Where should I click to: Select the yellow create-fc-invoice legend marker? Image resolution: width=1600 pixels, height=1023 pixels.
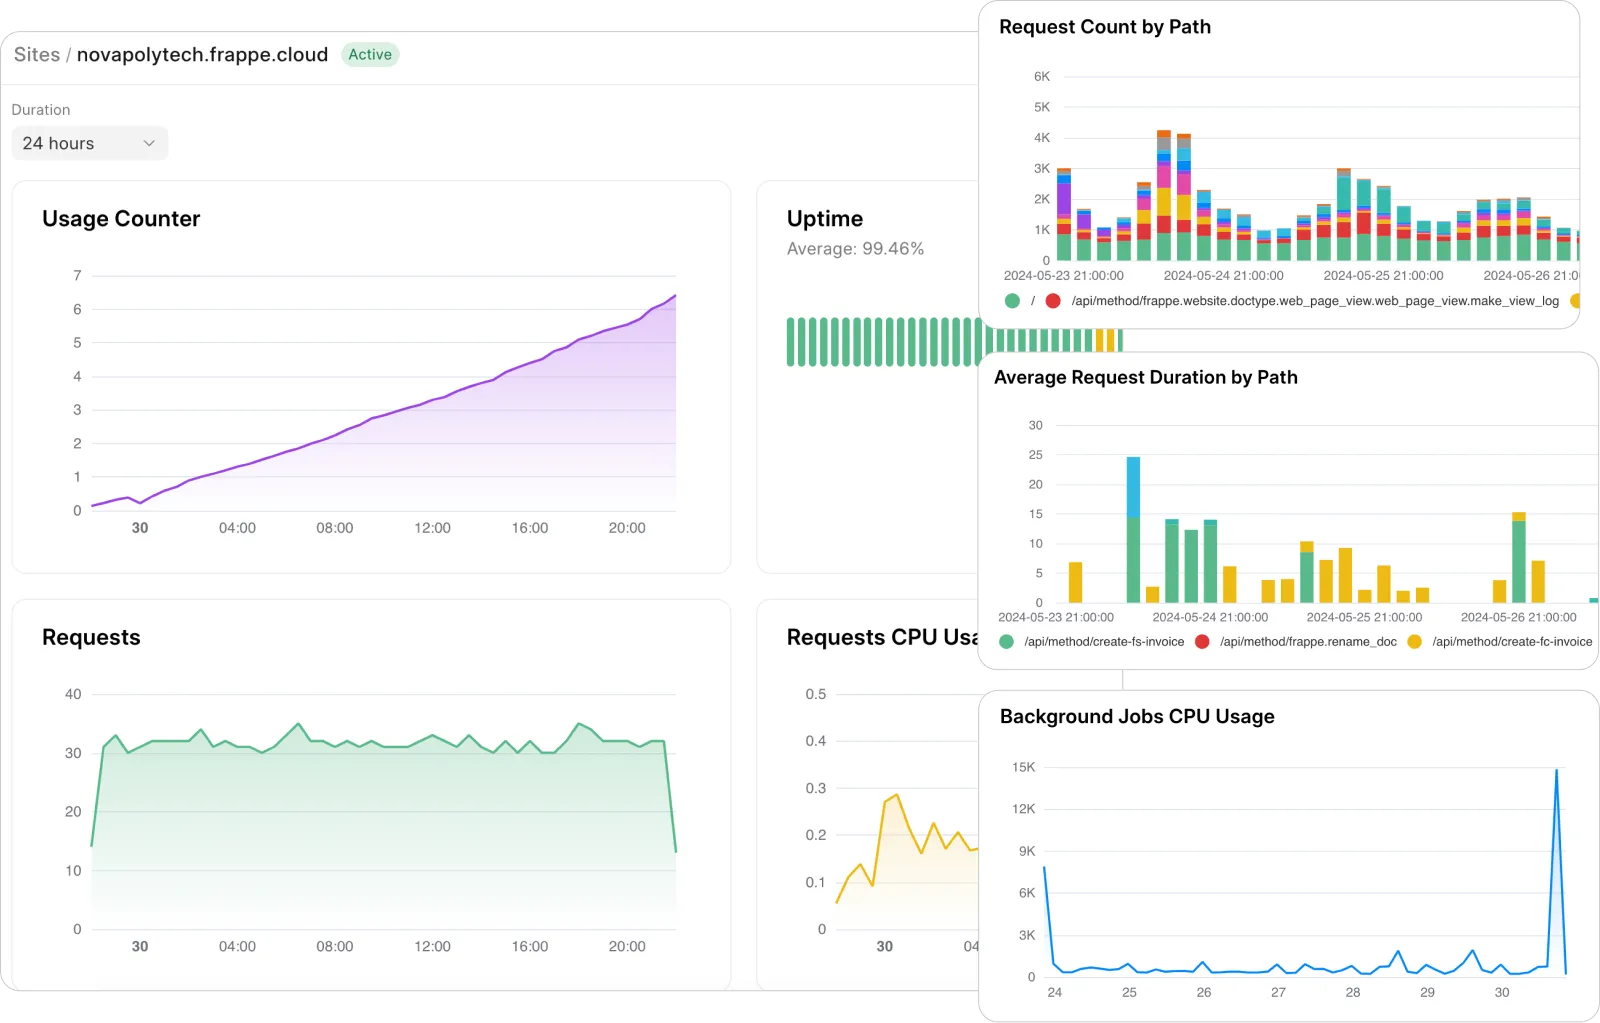[1413, 641]
